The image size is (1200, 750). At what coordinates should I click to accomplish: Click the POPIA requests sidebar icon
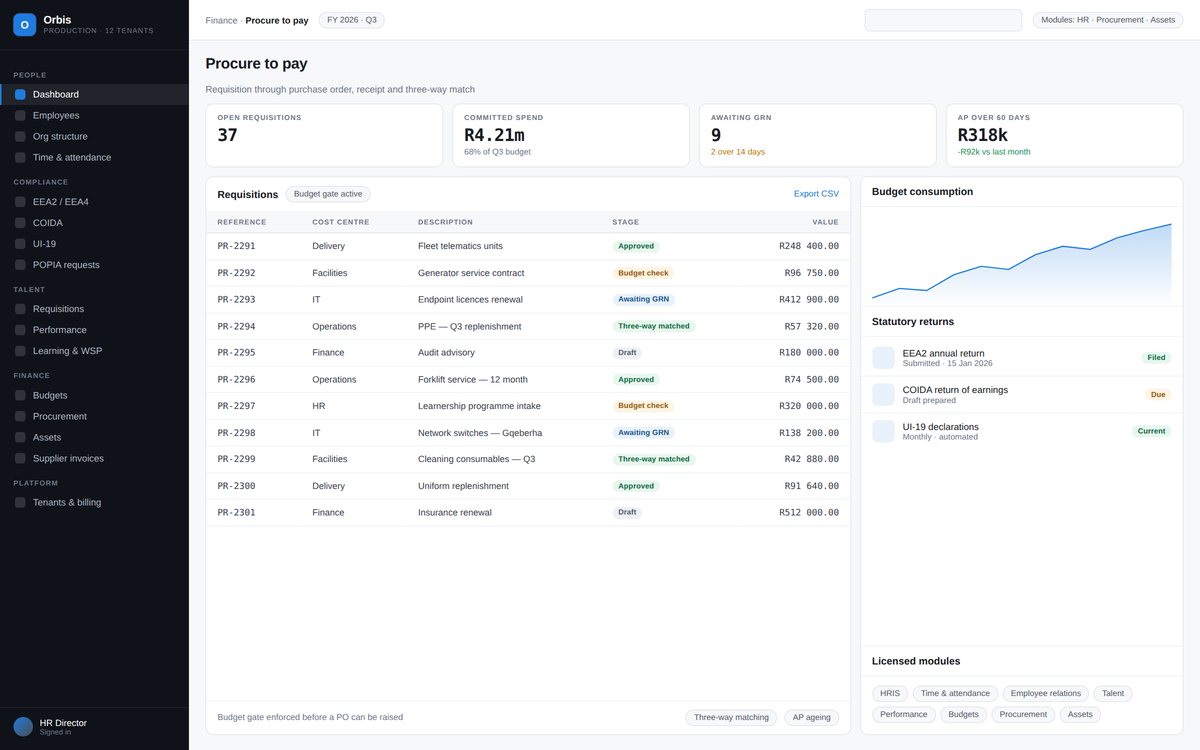[20, 264]
